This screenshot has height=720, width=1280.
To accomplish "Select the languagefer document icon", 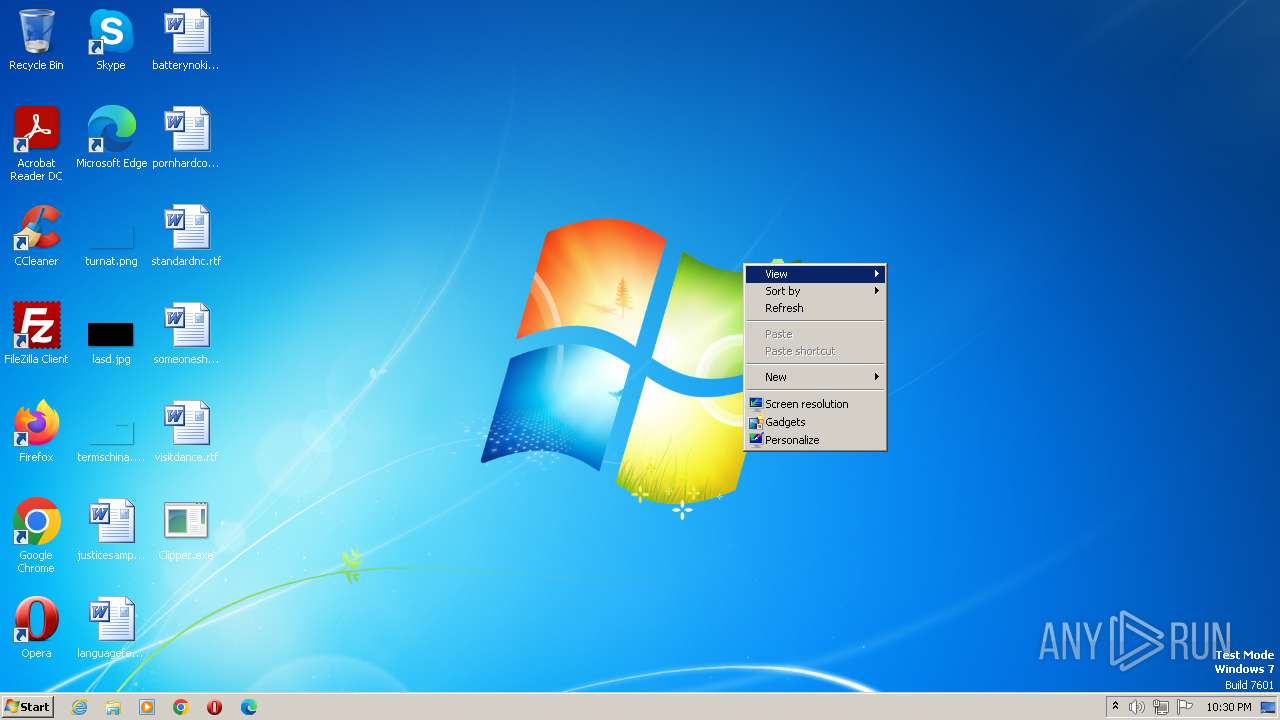I will (111, 628).
